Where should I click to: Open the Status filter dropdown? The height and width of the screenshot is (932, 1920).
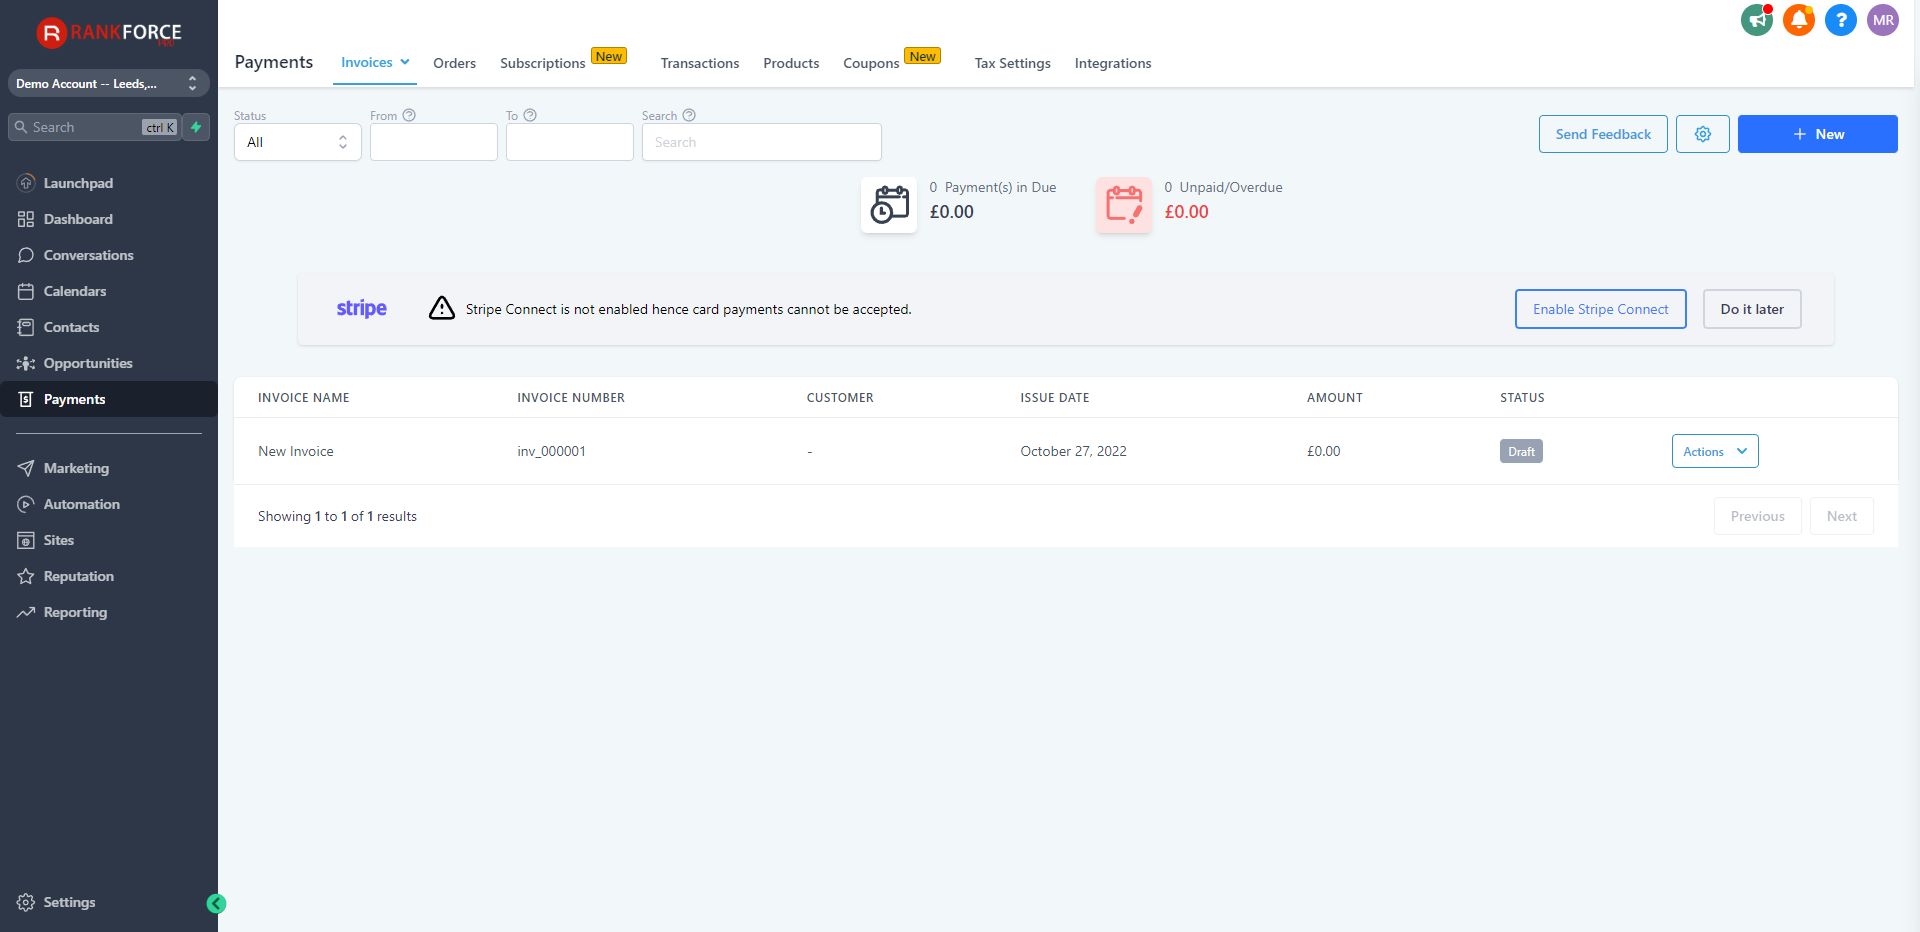(x=297, y=142)
